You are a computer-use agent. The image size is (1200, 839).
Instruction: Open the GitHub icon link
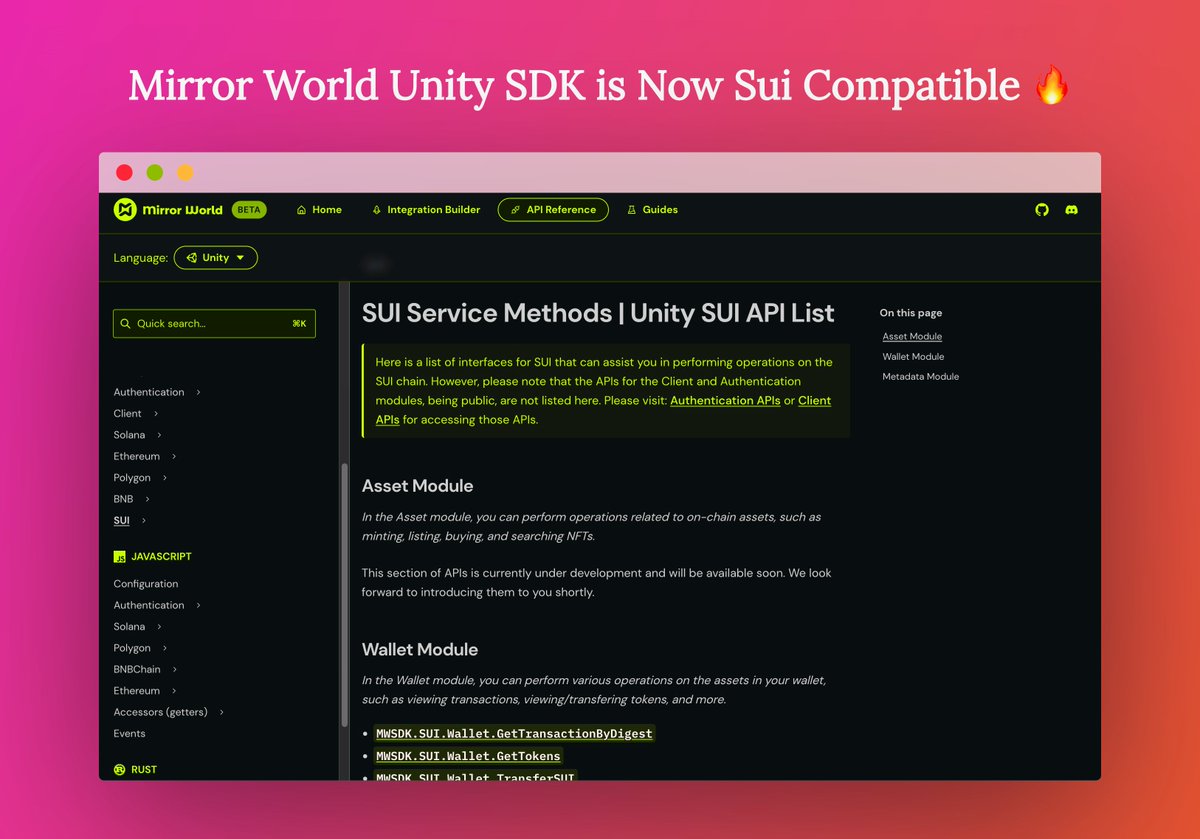click(1042, 210)
